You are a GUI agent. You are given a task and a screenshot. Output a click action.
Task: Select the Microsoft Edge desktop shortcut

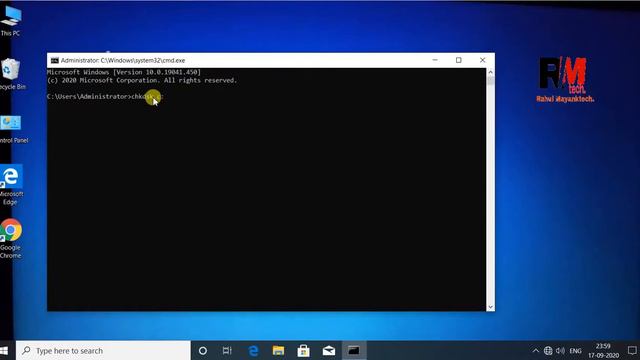[x=11, y=184]
